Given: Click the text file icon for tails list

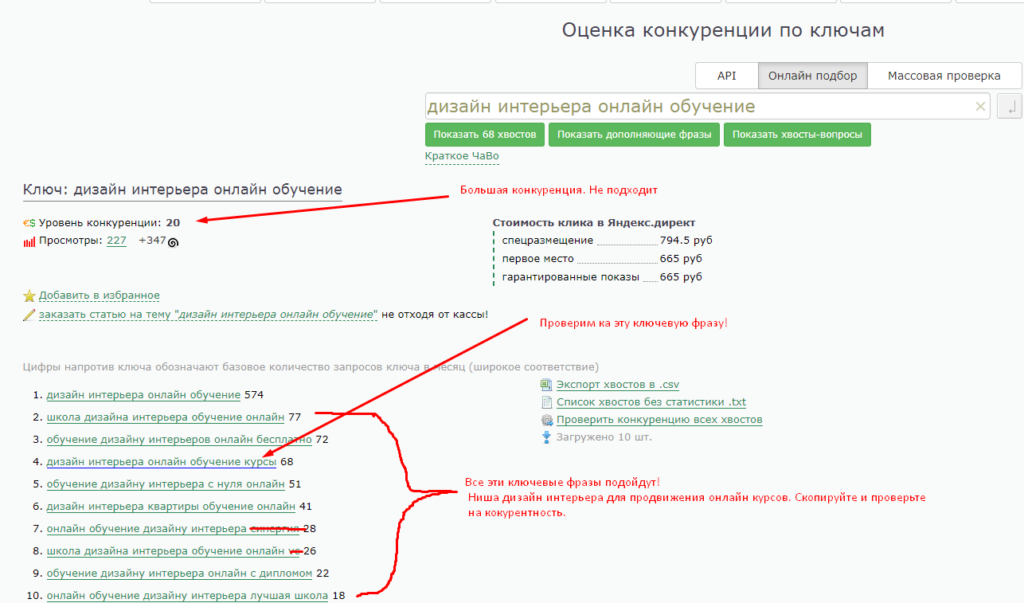Looking at the screenshot, I should [546, 402].
